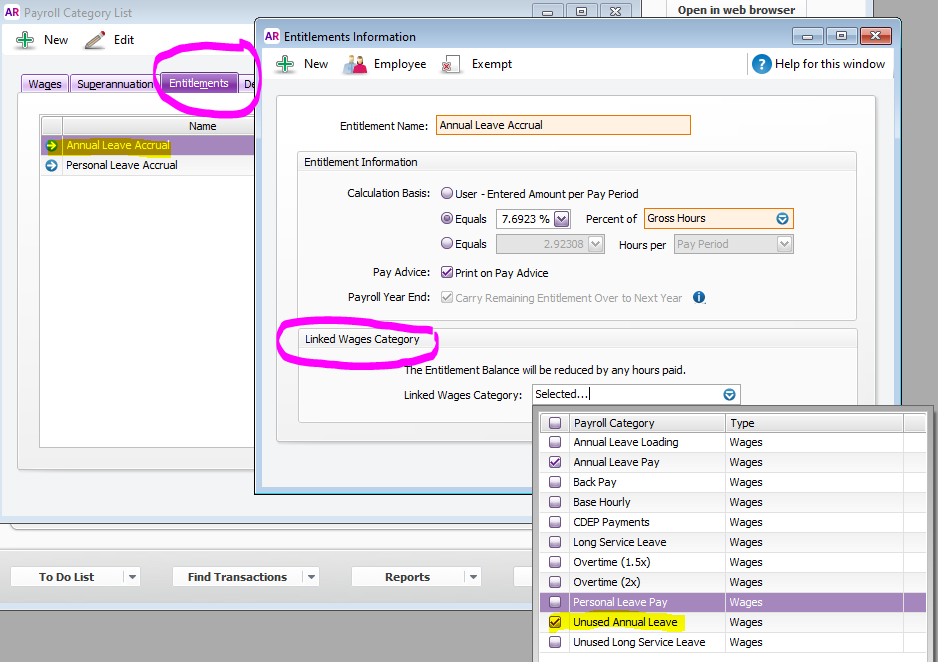
Task: Click the Find Transactions button
Action: (x=237, y=577)
